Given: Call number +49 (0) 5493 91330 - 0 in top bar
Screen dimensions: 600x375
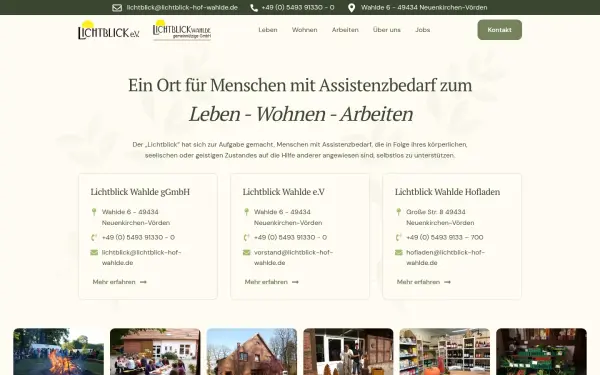Looking at the screenshot, I should coord(298,8).
